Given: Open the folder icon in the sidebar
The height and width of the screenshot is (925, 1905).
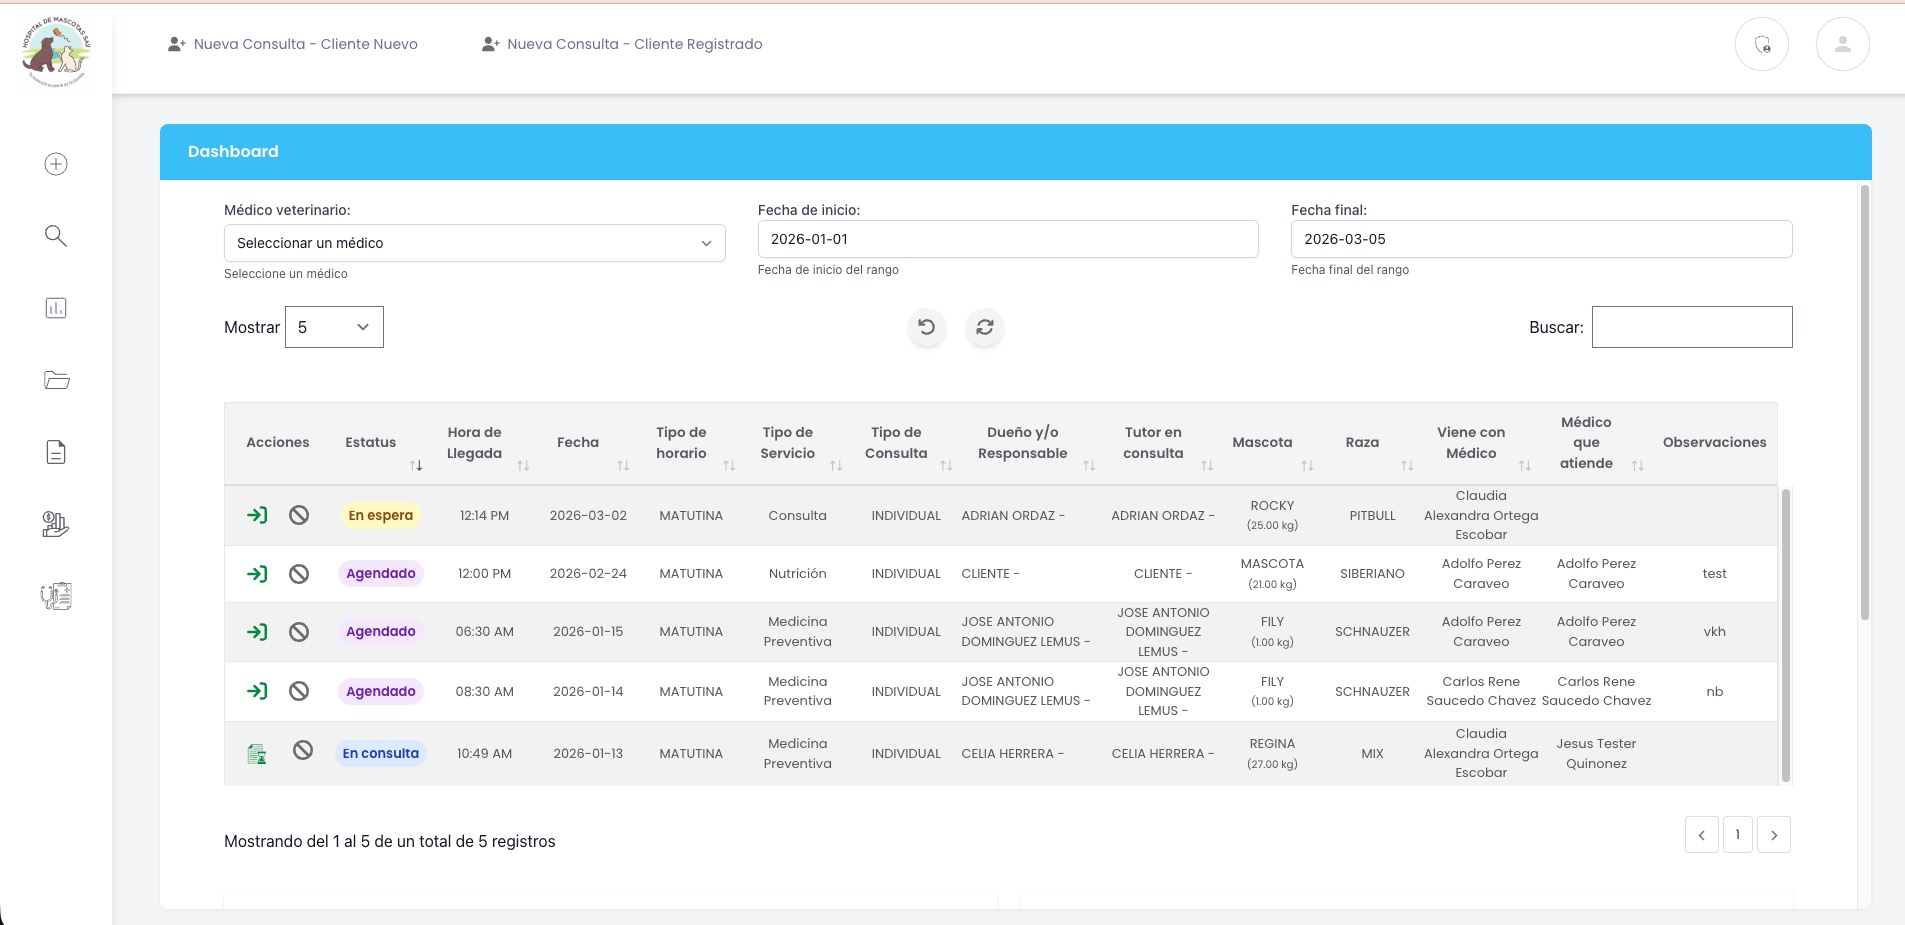Looking at the screenshot, I should (x=55, y=380).
